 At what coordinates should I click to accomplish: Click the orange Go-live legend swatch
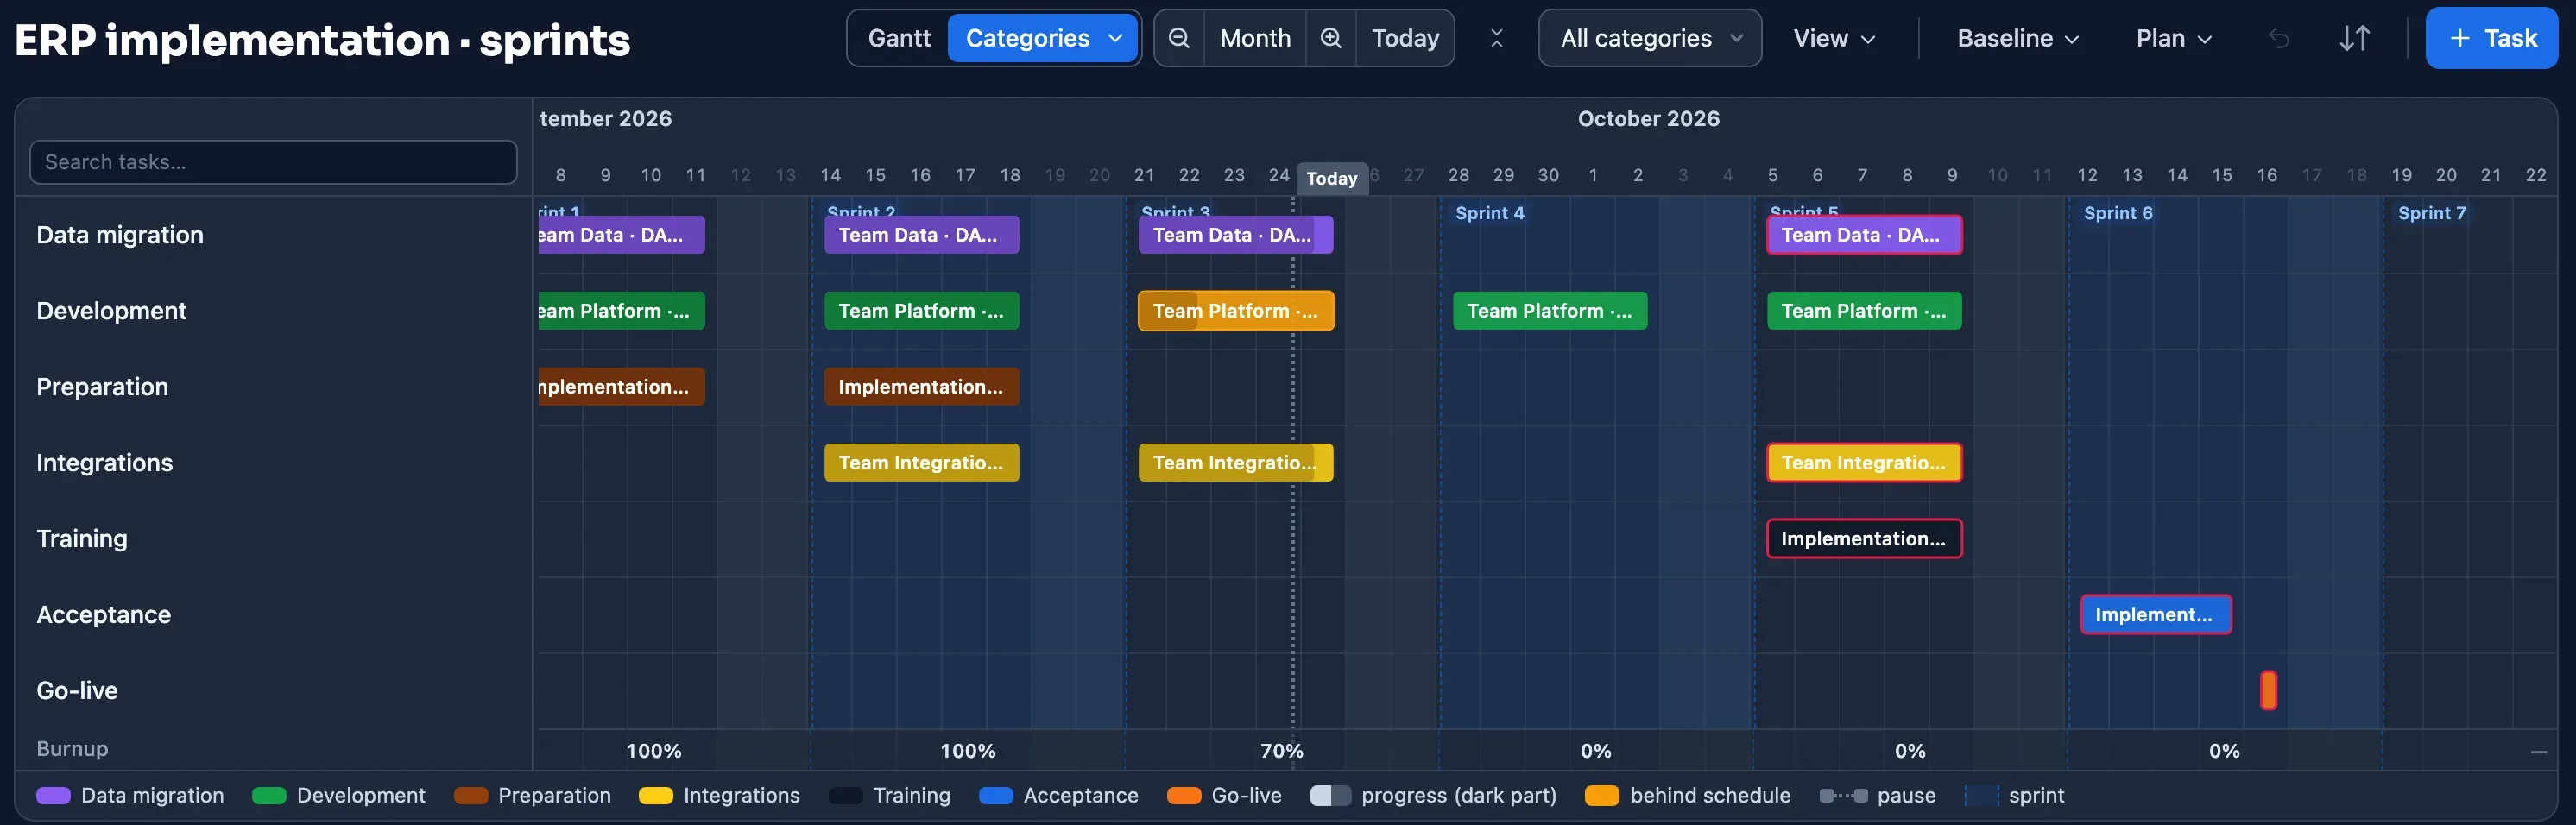(x=1184, y=796)
